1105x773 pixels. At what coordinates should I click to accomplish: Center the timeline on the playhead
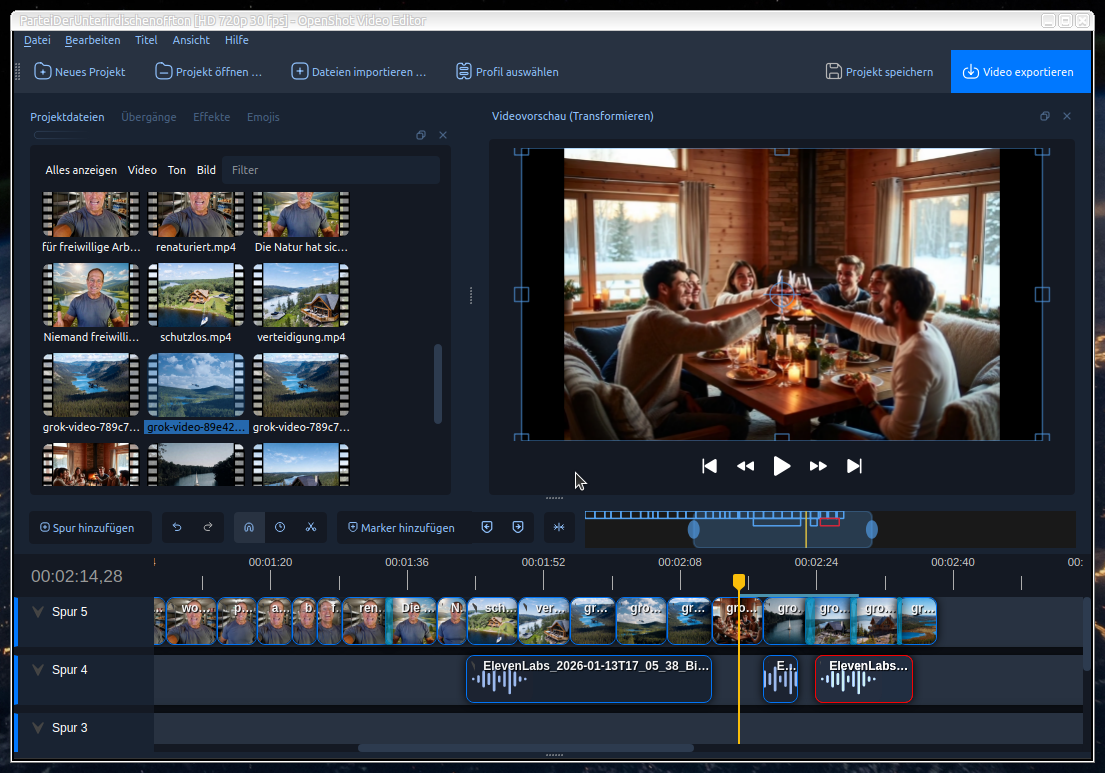point(559,528)
